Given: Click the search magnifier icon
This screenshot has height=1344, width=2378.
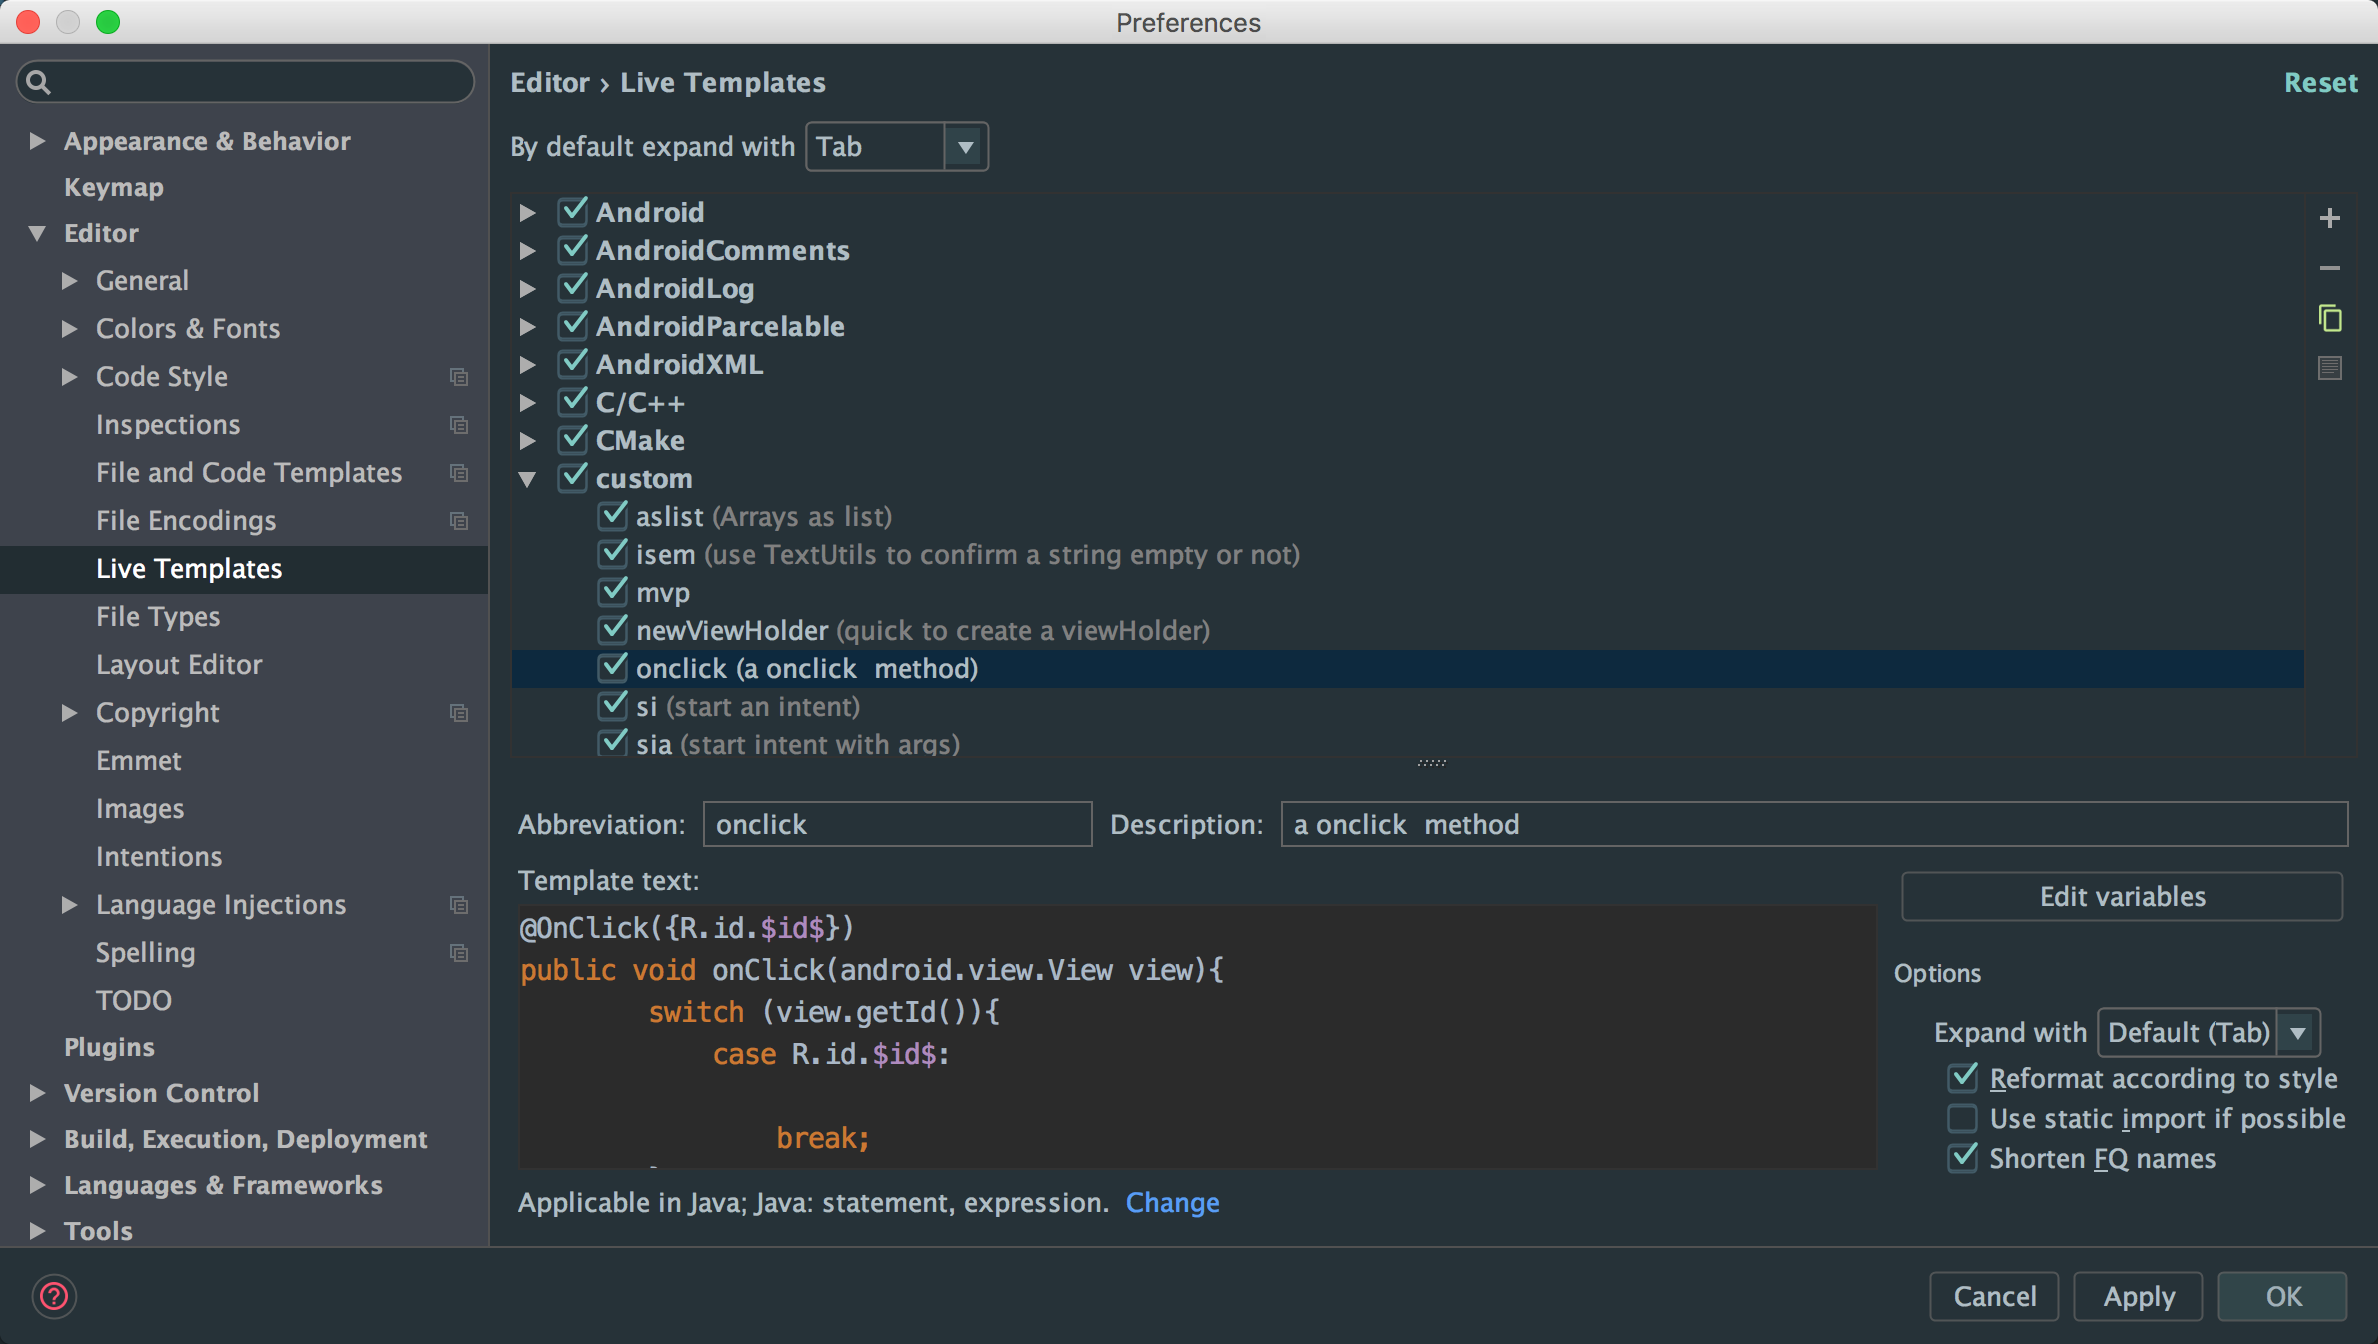Looking at the screenshot, I should 38,82.
